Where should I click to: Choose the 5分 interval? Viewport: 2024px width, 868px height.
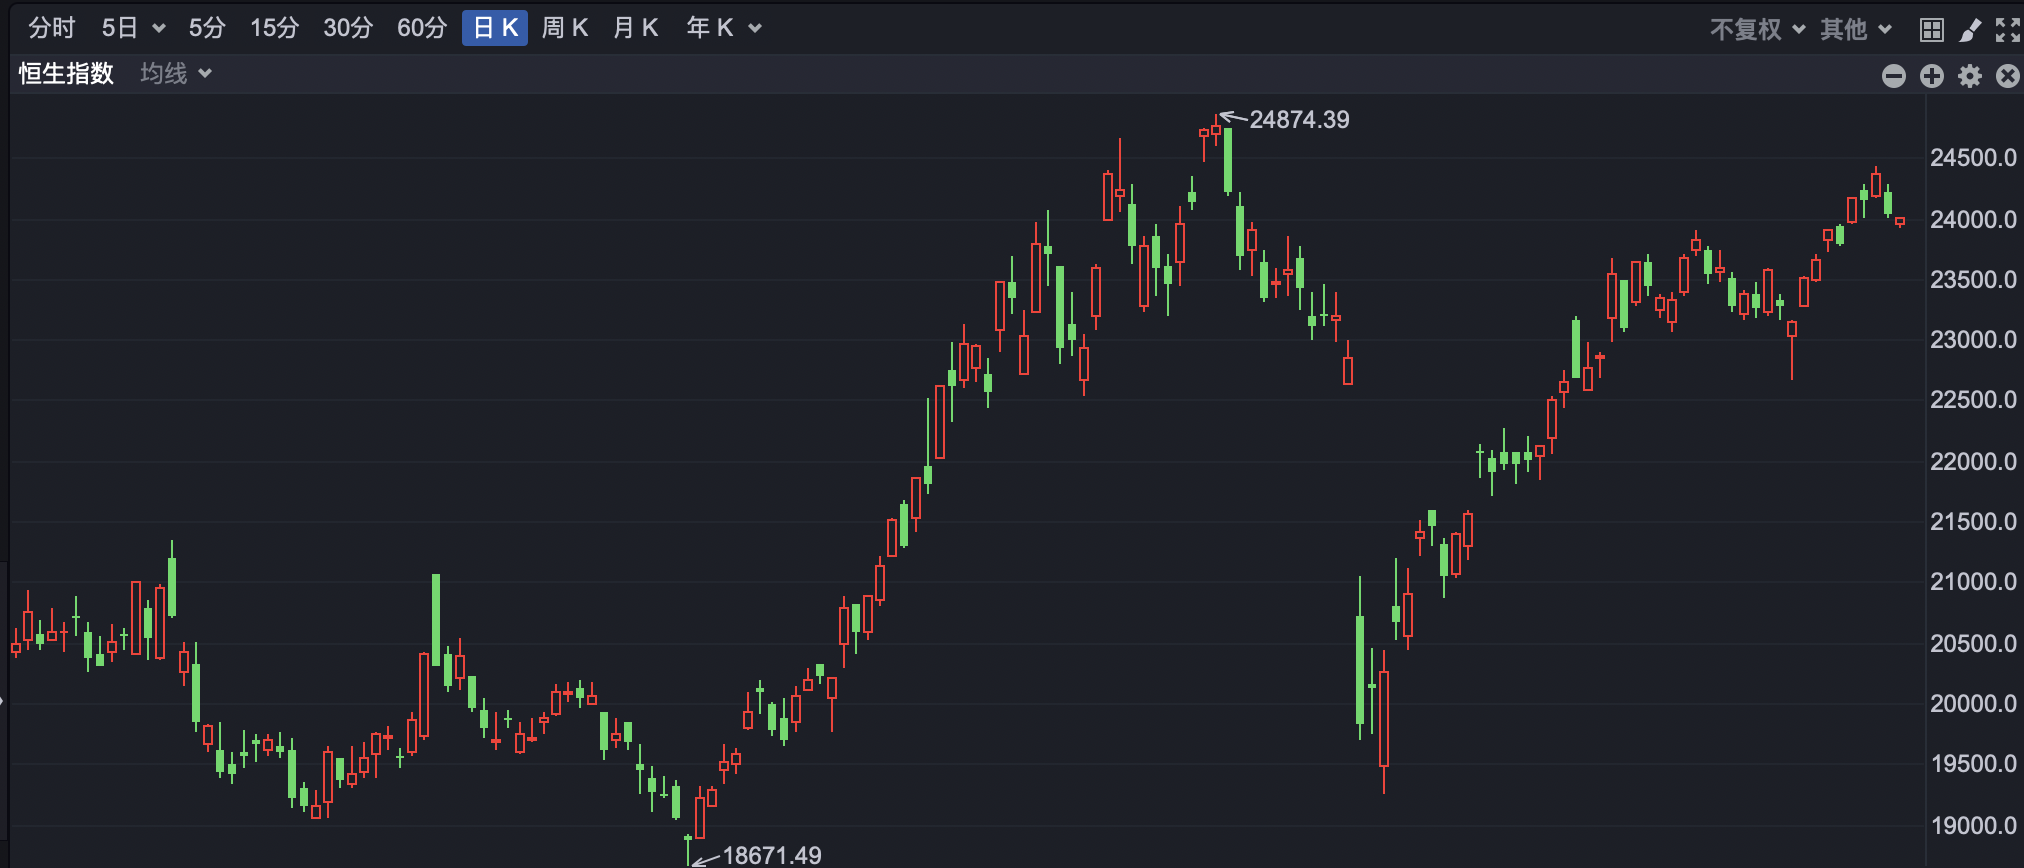click(207, 28)
